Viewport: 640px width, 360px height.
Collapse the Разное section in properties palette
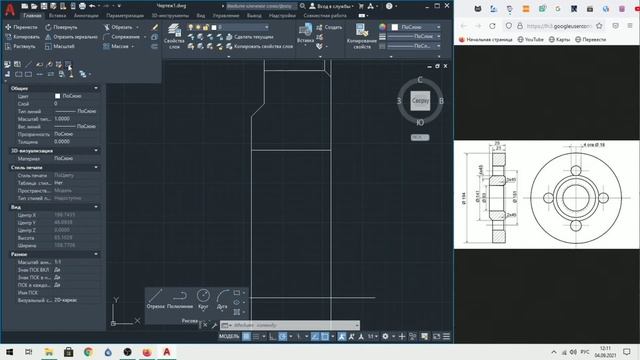[96, 254]
